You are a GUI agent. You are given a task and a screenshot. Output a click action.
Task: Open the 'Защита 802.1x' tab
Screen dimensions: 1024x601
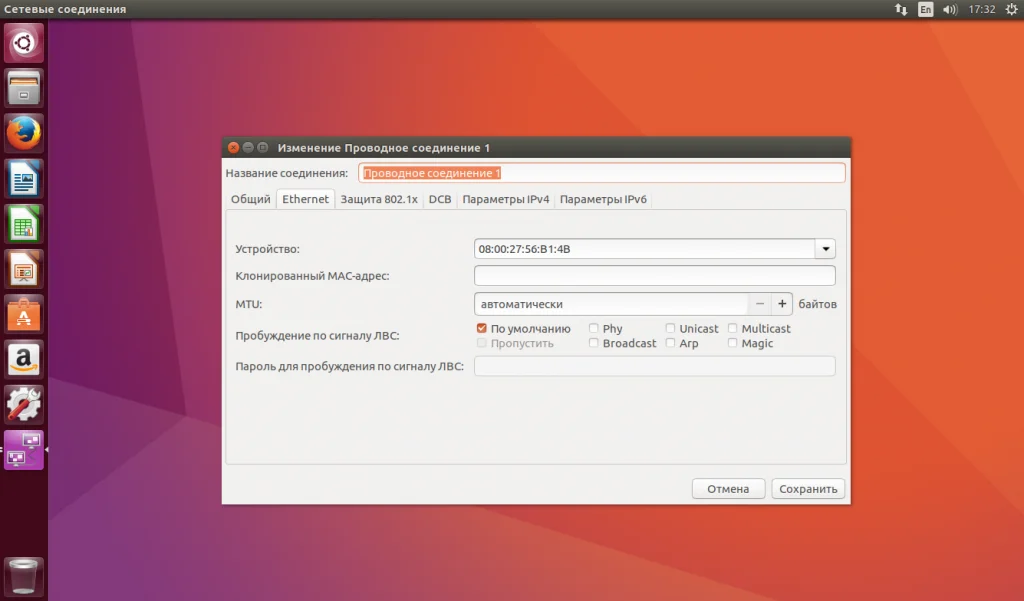click(x=378, y=199)
